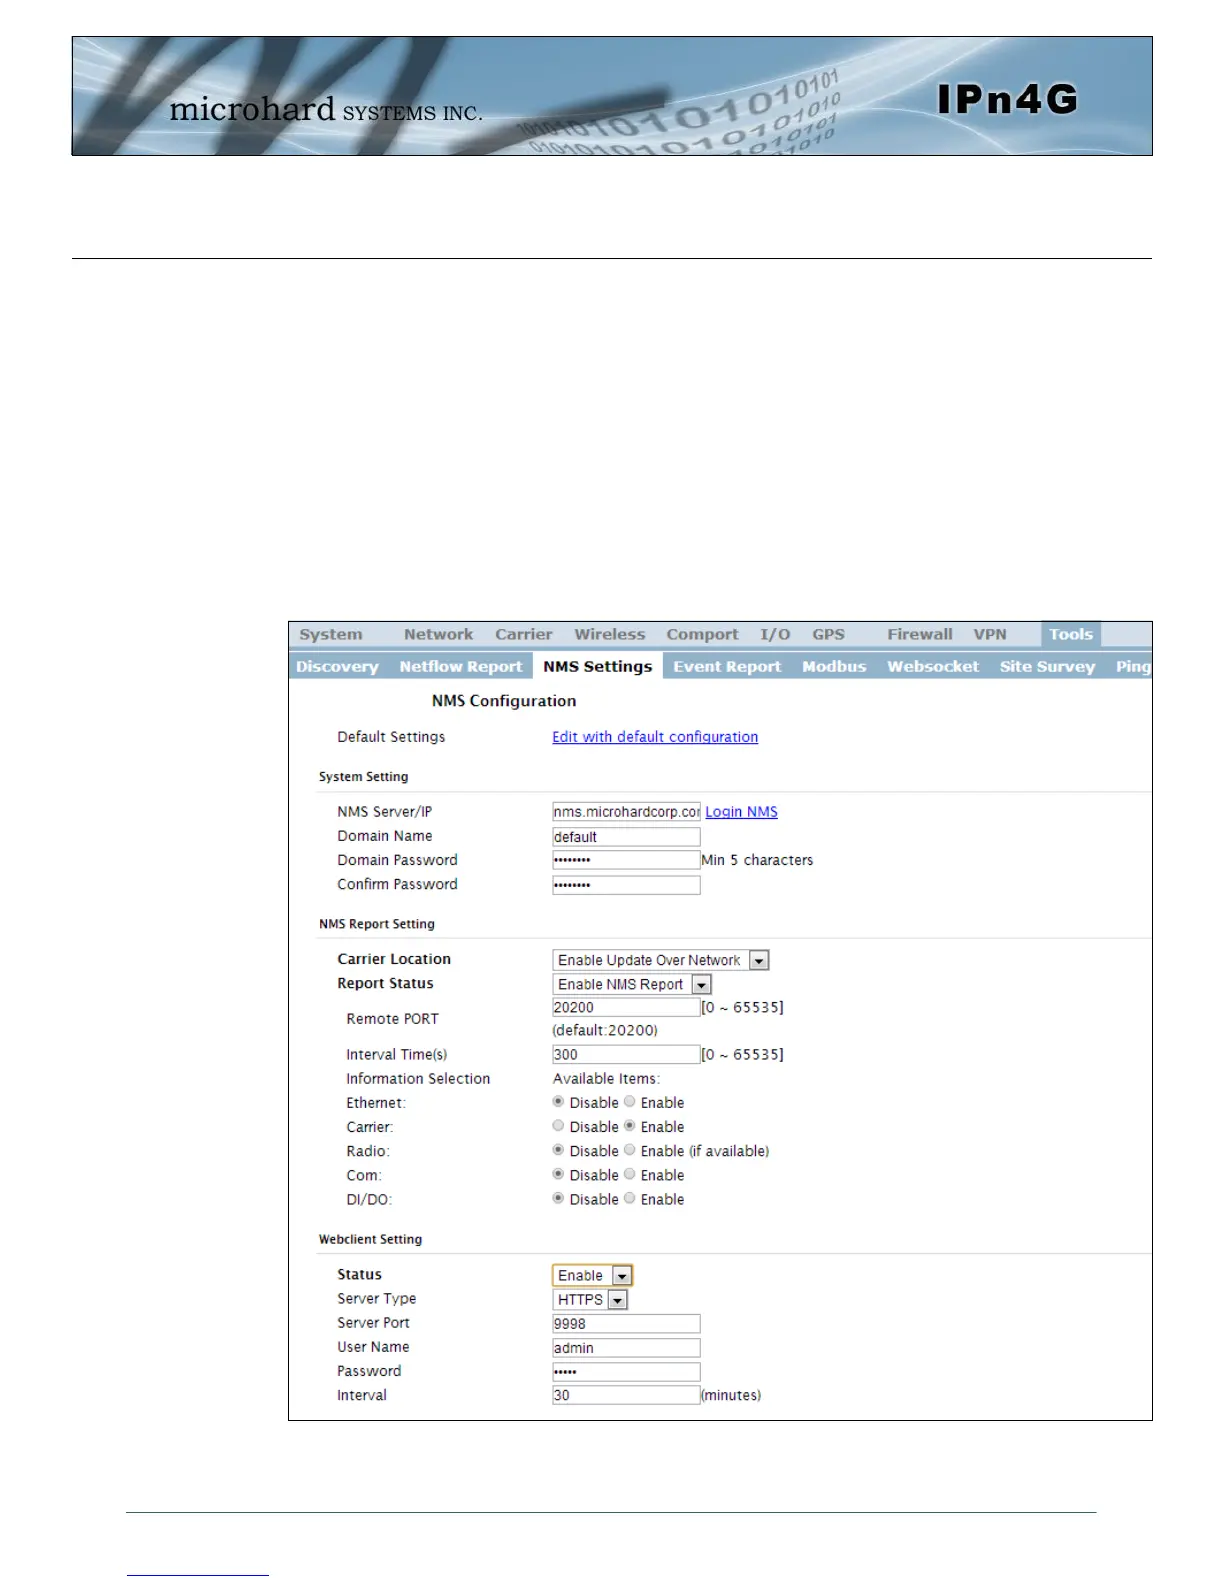Open the Carrier top menu
This screenshot has width=1224, height=1584.
pyautogui.click(x=523, y=634)
